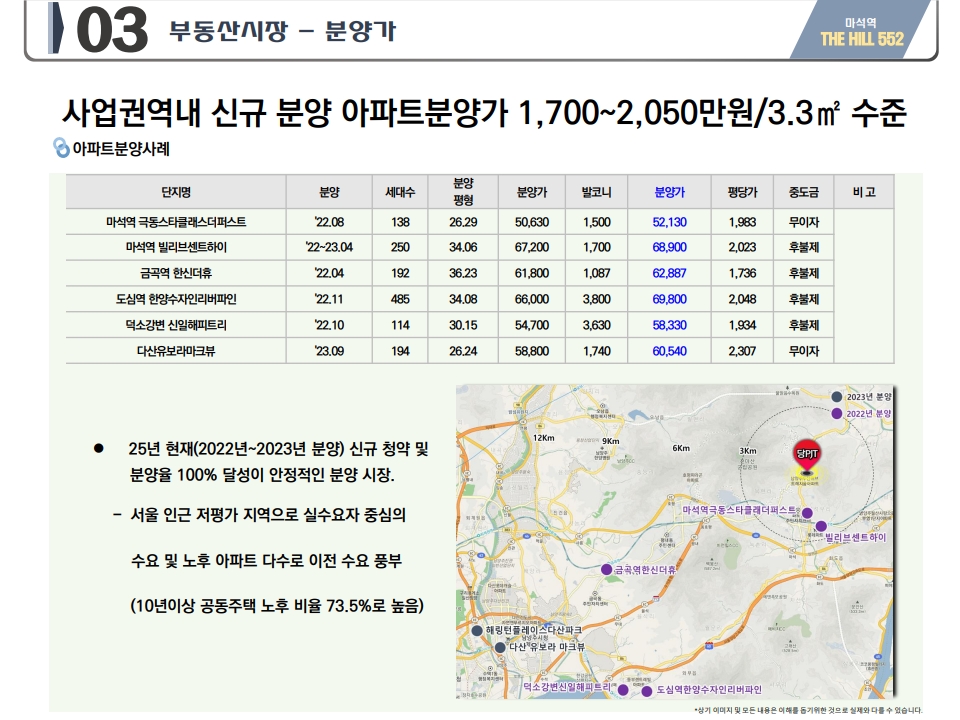This screenshot has width=960, height=720.
Task: Click the dark marker for 다산 유보라 마크뷰
Action: (x=500, y=647)
